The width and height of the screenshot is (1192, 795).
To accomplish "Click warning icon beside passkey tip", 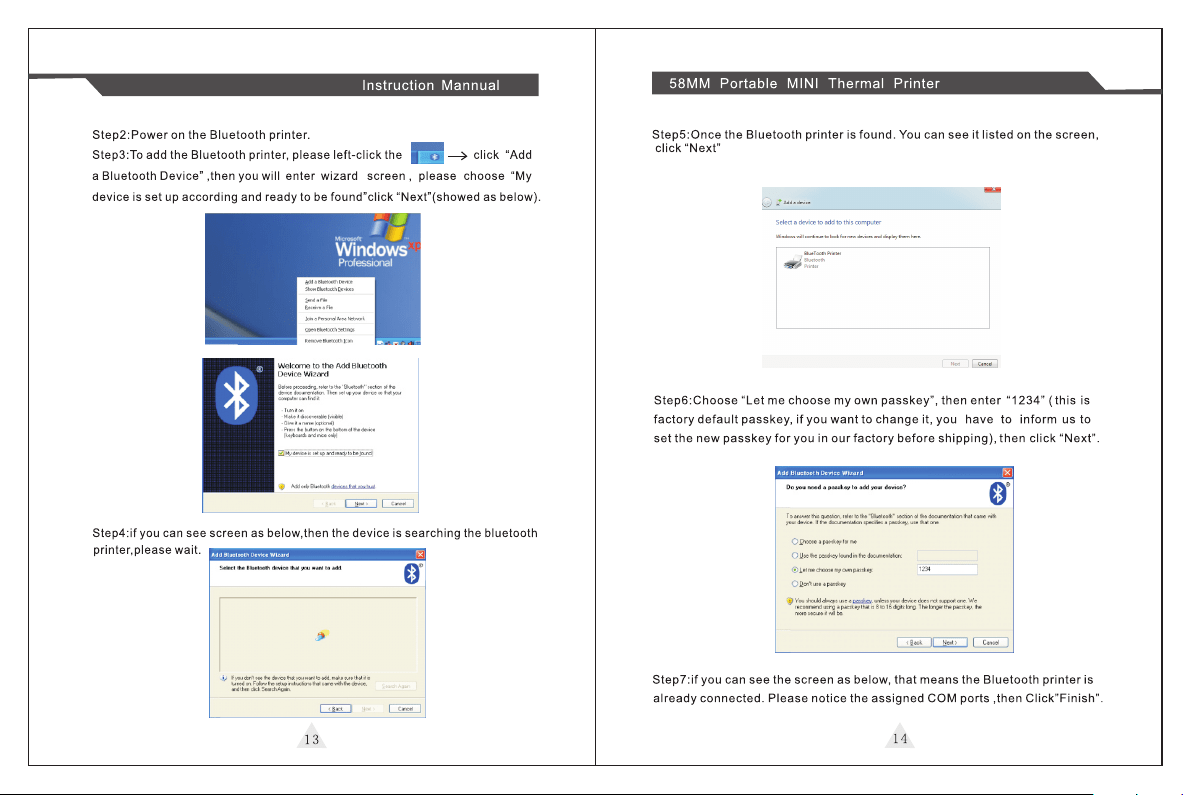I will coord(790,601).
